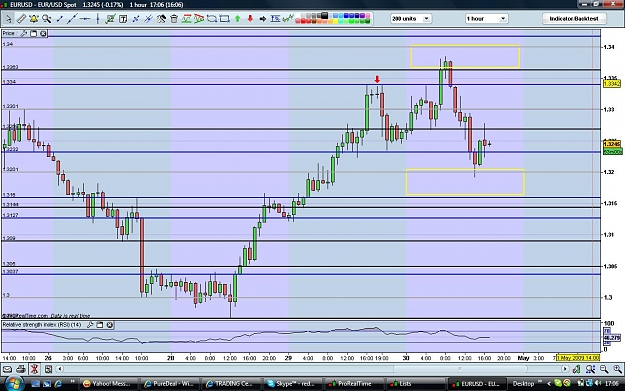Viewport: 625px width, 391px height.
Task: Click the green wave checkmarks icon
Action: (x=288, y=18)
